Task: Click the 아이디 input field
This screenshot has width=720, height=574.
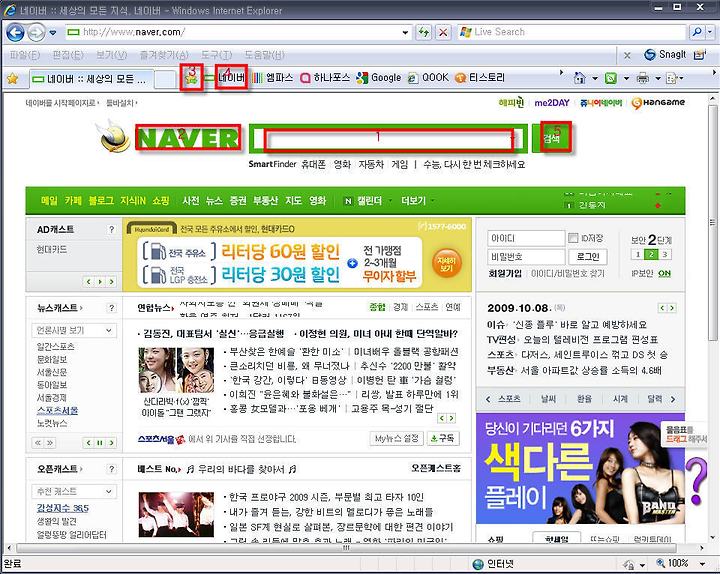Action: tap(526, 238)
